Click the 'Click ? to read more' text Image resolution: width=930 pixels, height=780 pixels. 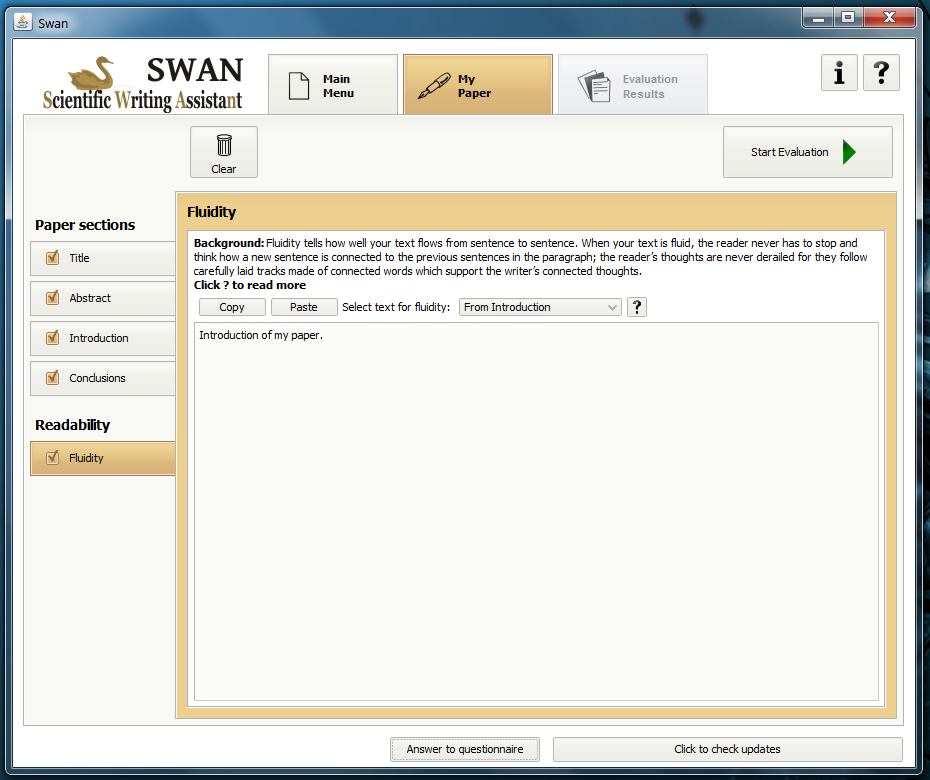[250, 285]
